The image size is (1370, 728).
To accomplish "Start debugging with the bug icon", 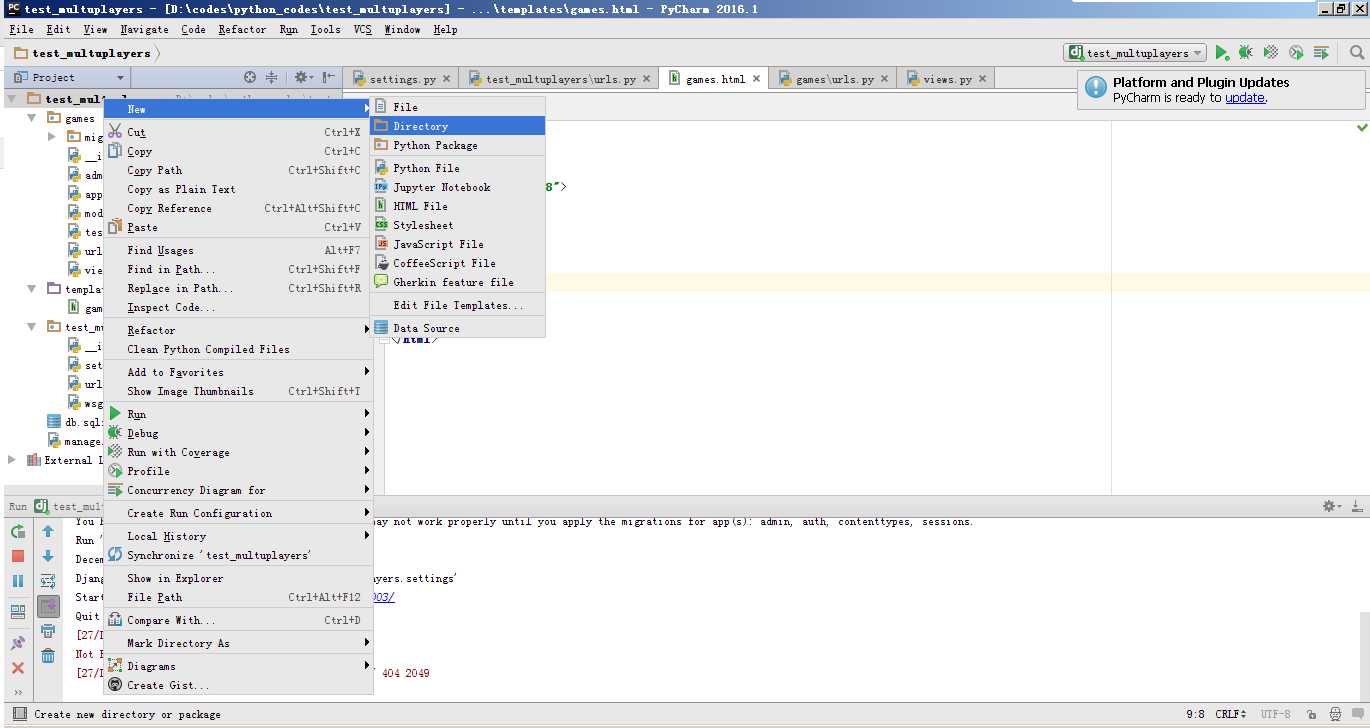I will tap(1246, 53).
